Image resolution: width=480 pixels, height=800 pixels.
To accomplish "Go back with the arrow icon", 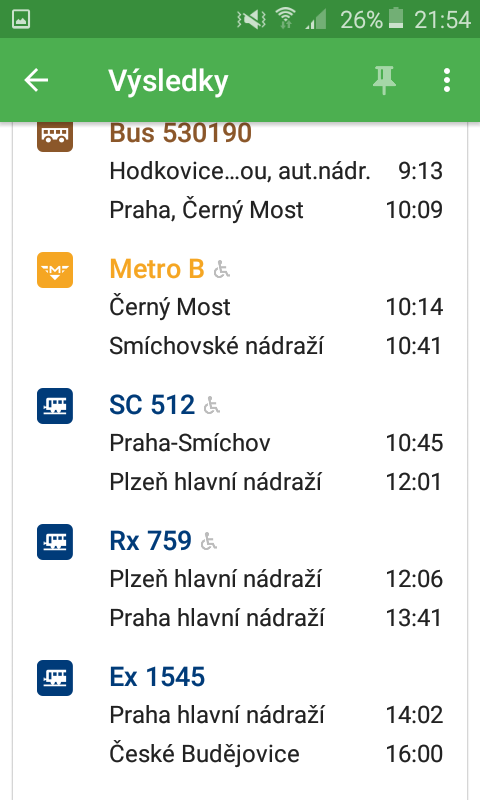I will (36, 81).
